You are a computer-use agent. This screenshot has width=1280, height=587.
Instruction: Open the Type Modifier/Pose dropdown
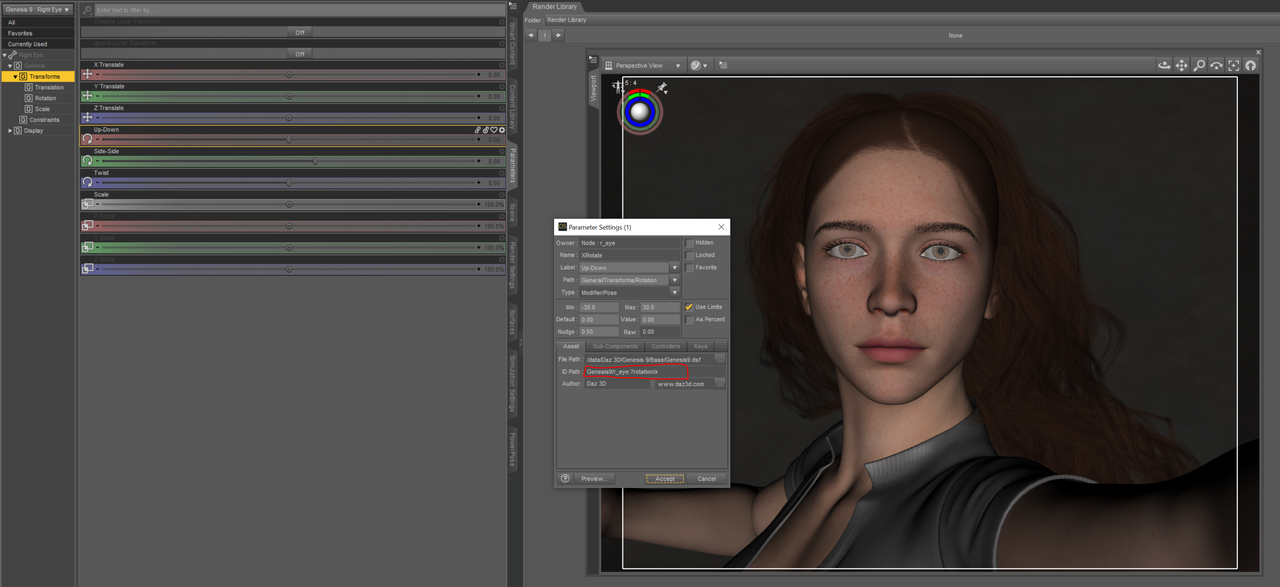(629, 292)
